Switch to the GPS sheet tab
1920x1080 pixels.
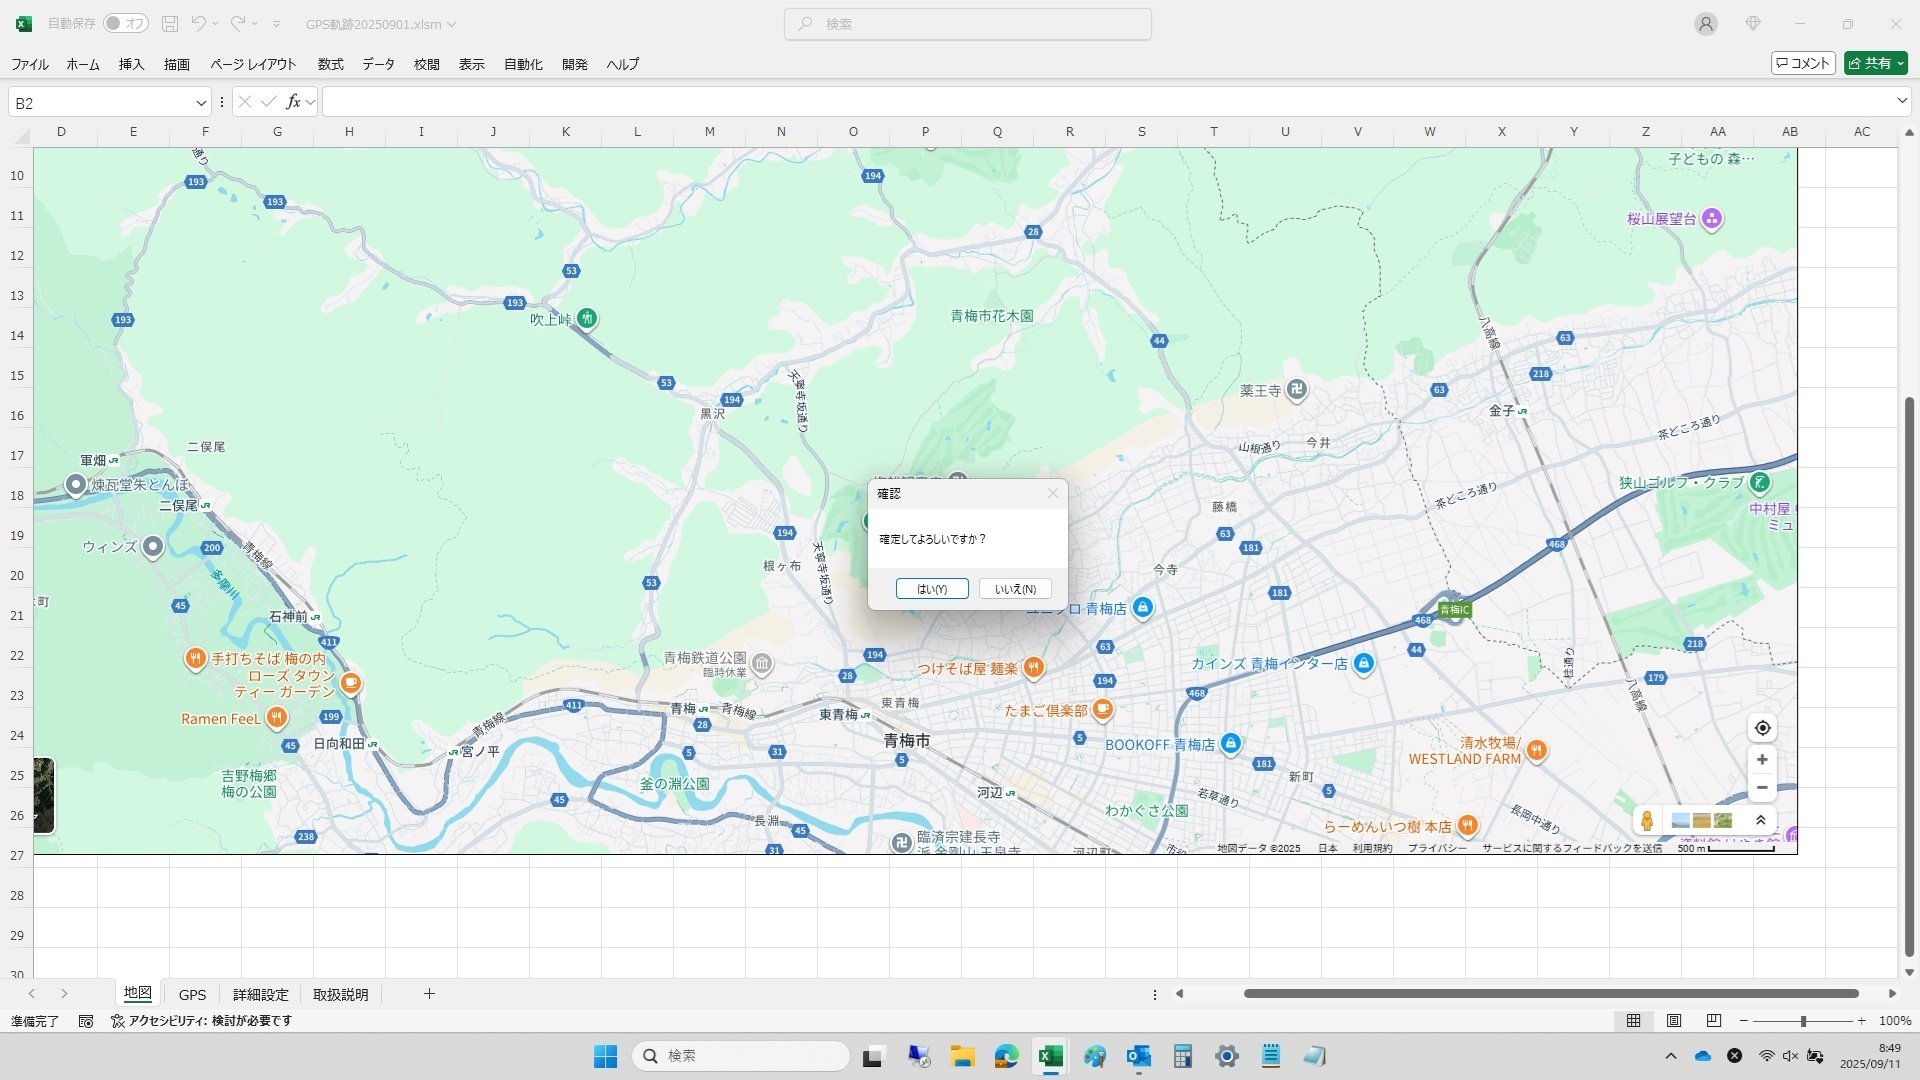[x=192, y=994]
